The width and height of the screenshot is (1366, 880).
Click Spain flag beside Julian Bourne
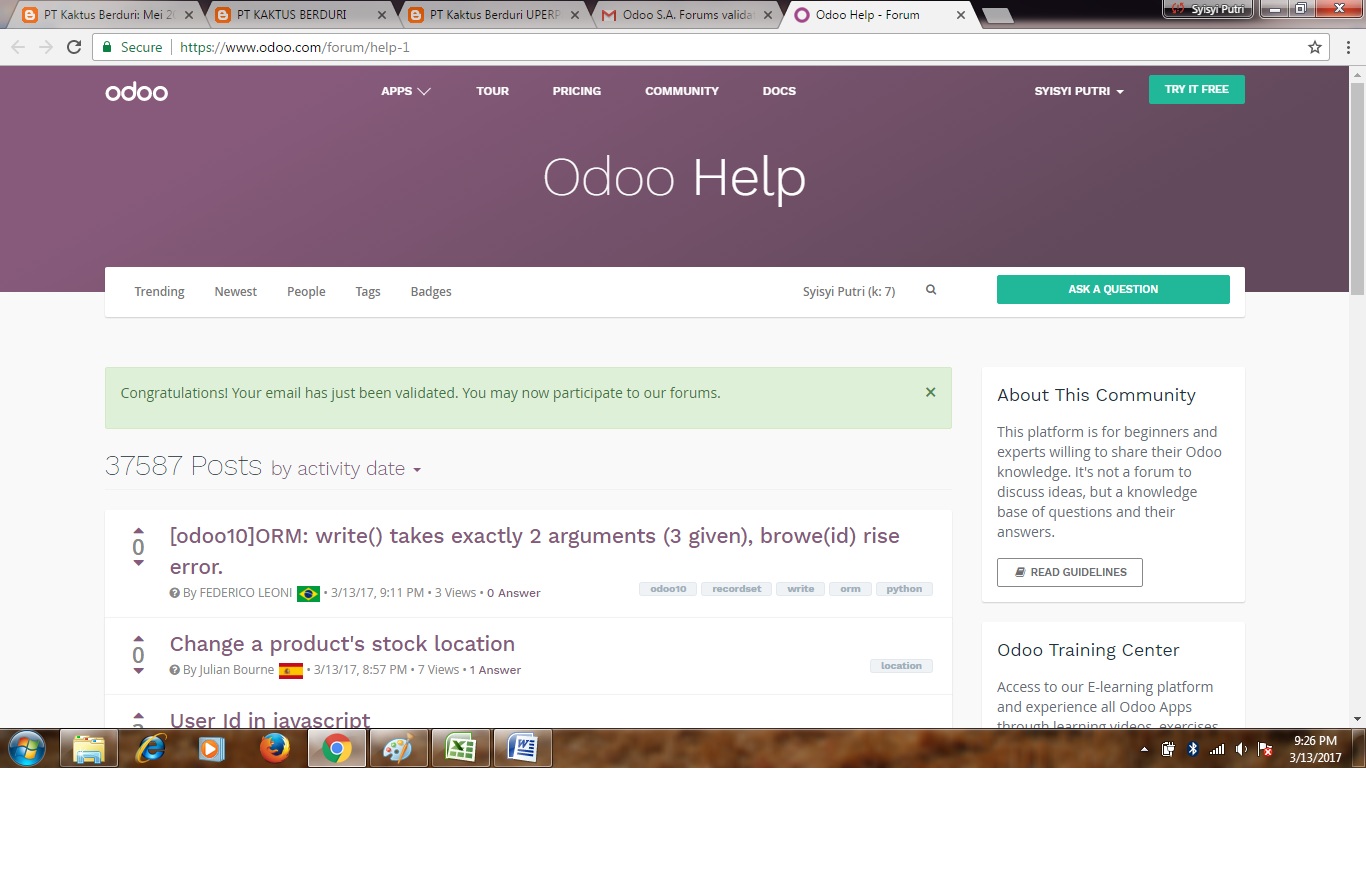coord(291,671)
